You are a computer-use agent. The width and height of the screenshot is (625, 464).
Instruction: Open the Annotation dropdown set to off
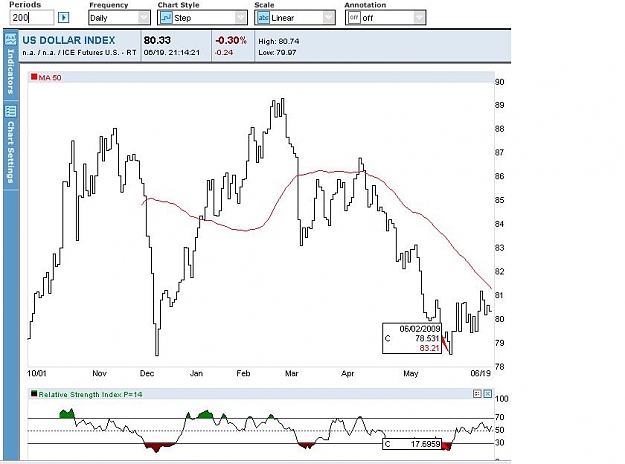pos(385,18)
